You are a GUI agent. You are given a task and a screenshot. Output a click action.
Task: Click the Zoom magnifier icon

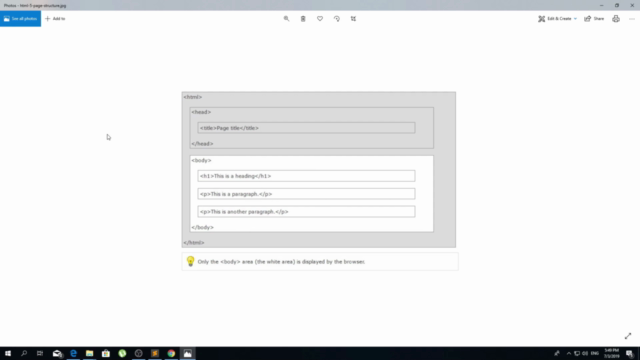(x=287, y=19)
